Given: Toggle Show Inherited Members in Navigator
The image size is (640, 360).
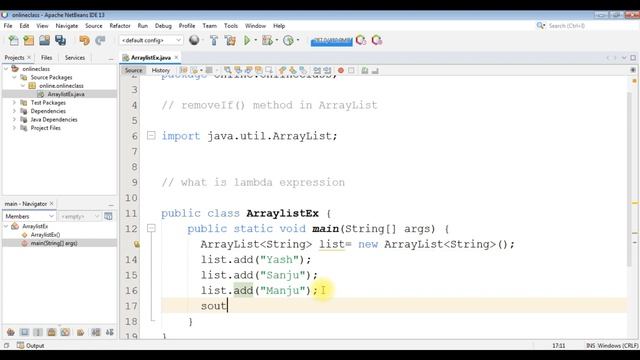Looking at the screenshot, I should [11, 332].
